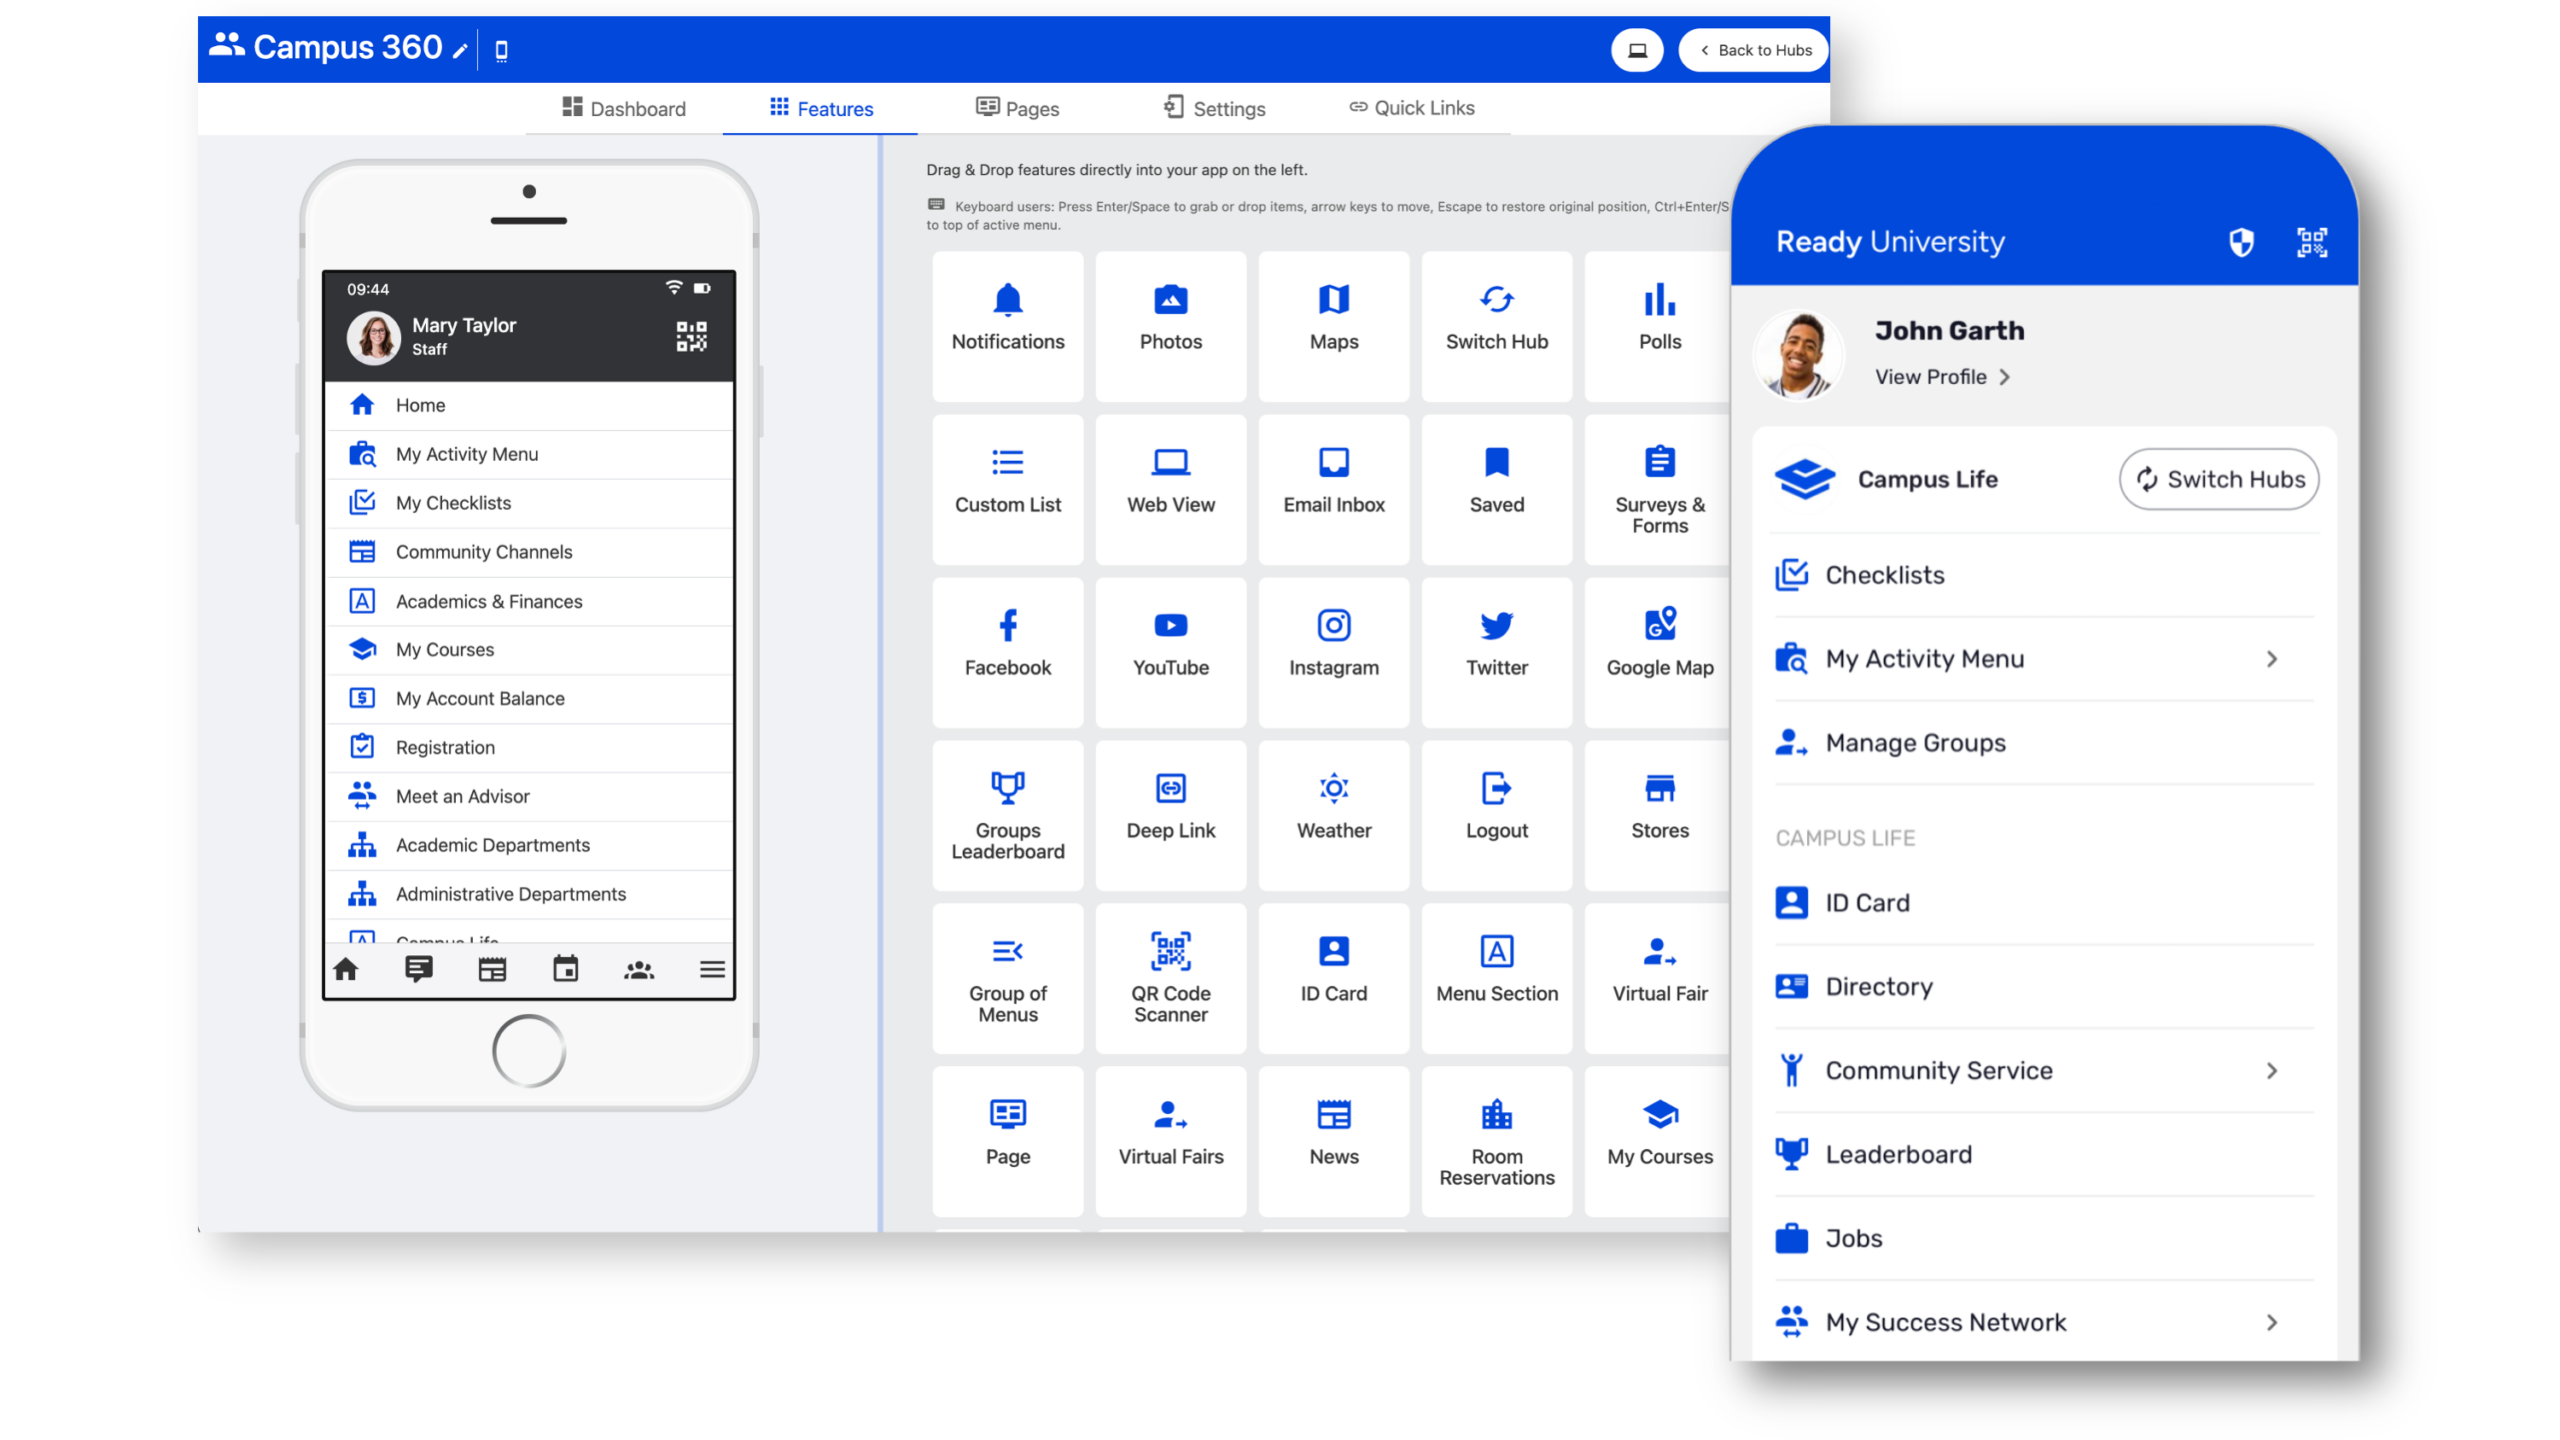
Task: Open My Checklists in phone menu
Action: pos(530,503)
